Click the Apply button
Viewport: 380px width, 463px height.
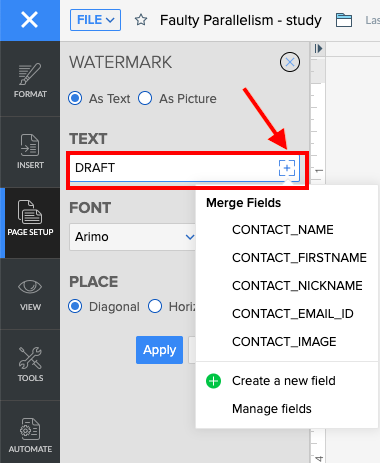(159, 350)
